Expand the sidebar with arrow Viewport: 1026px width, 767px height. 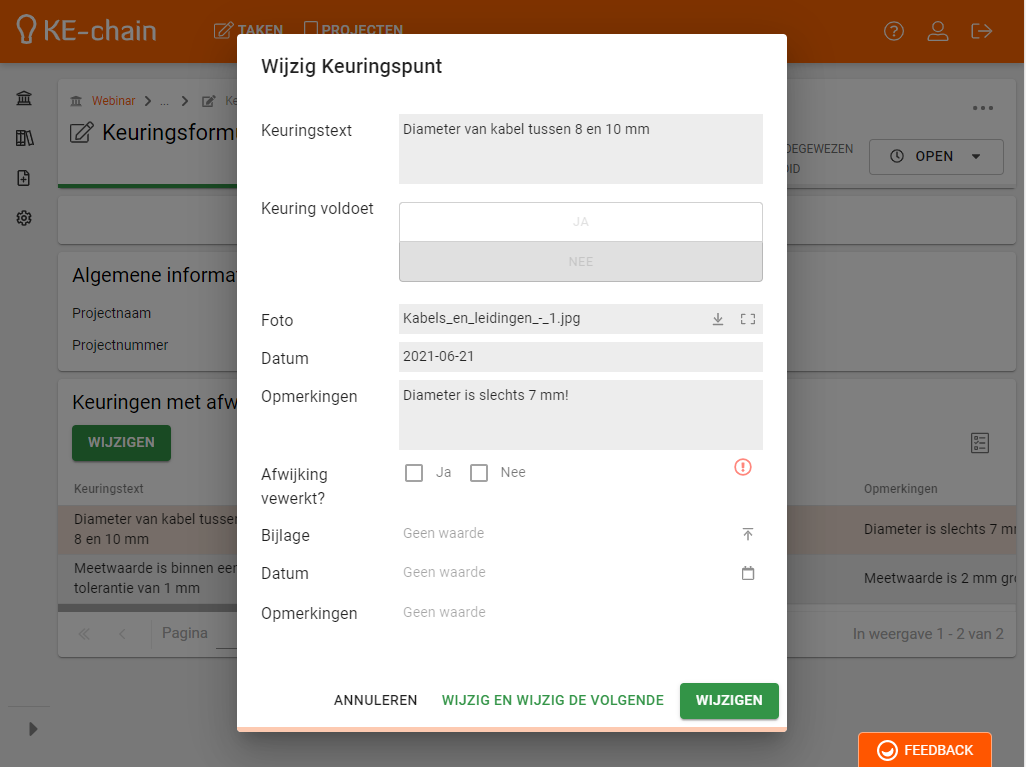coord(32,729)
